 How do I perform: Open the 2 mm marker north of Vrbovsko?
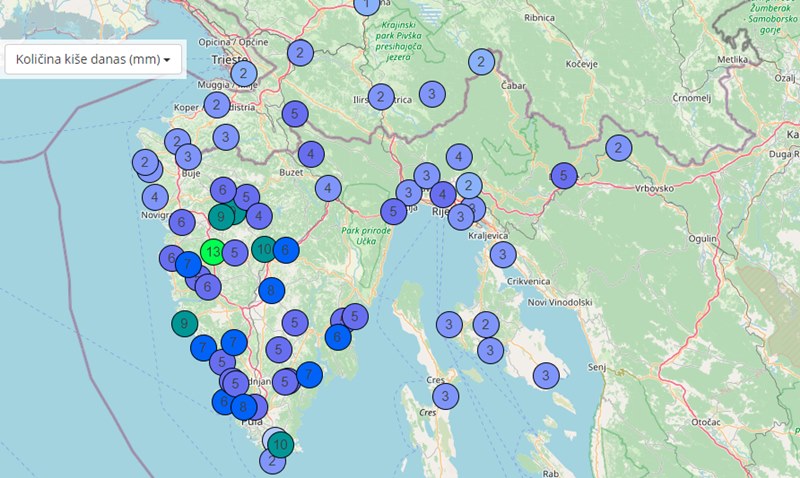click(x=618, y=148)
